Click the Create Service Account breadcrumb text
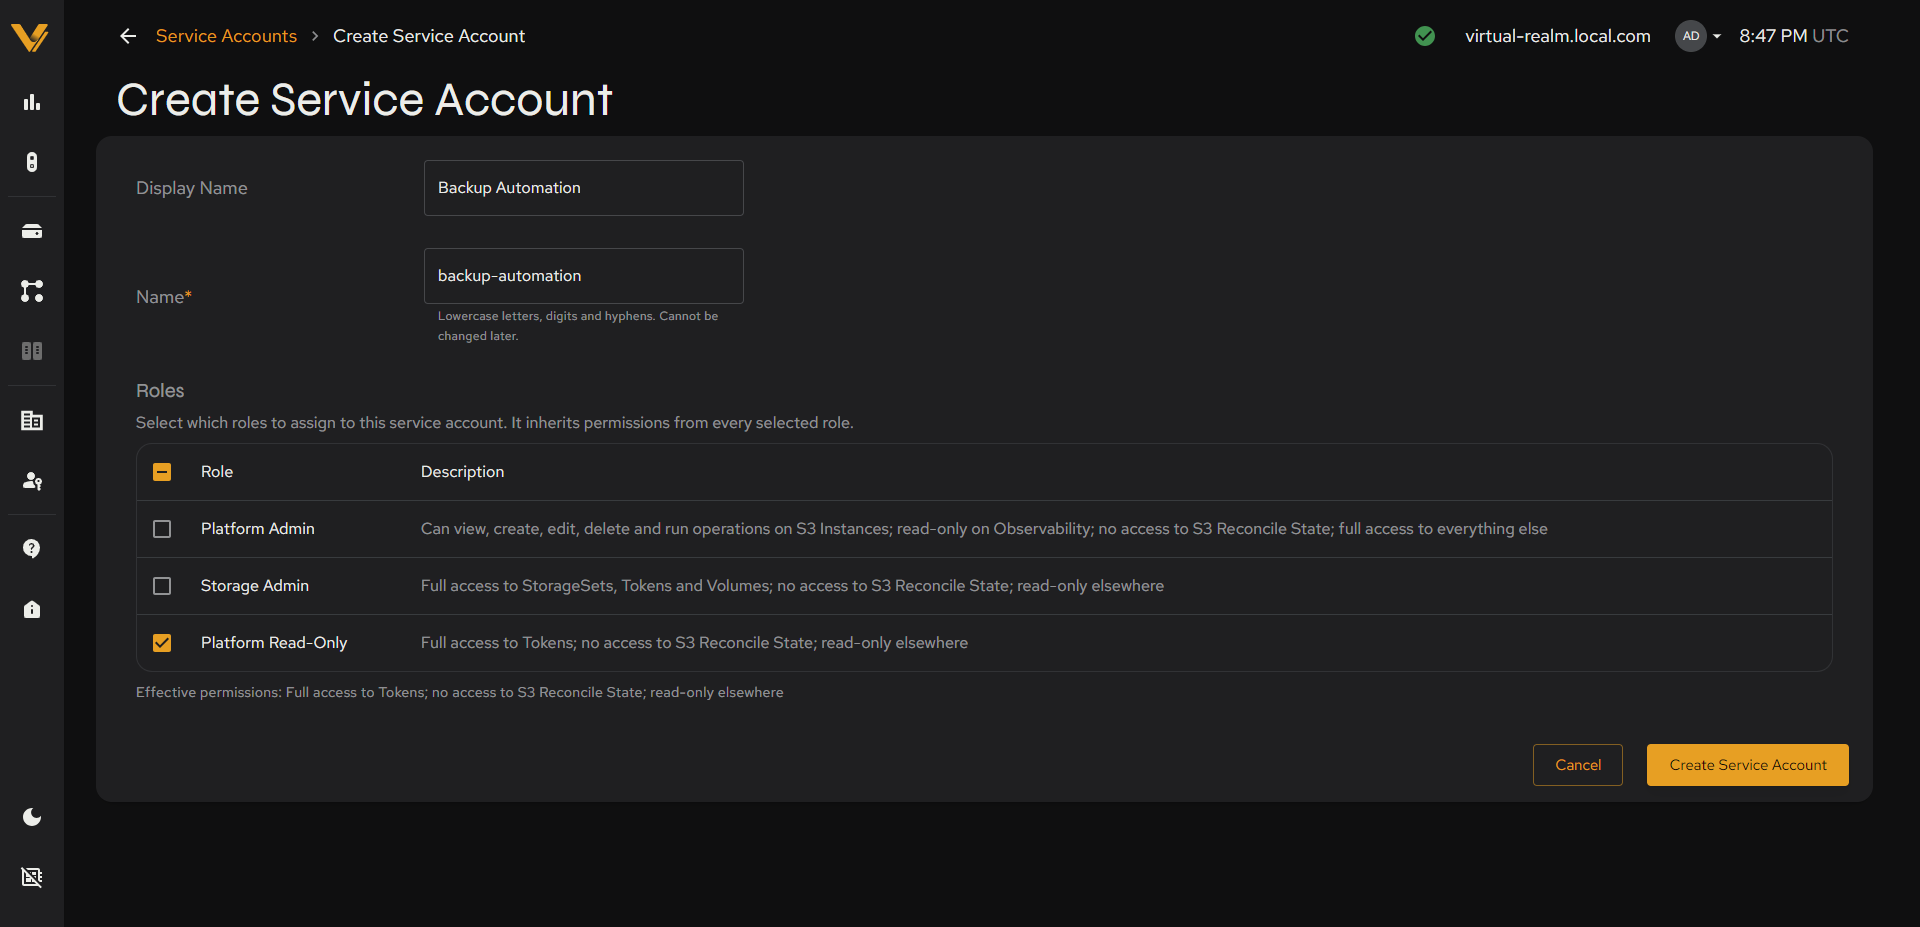Viewport: 1920px width, 927px height. (429, 36)
